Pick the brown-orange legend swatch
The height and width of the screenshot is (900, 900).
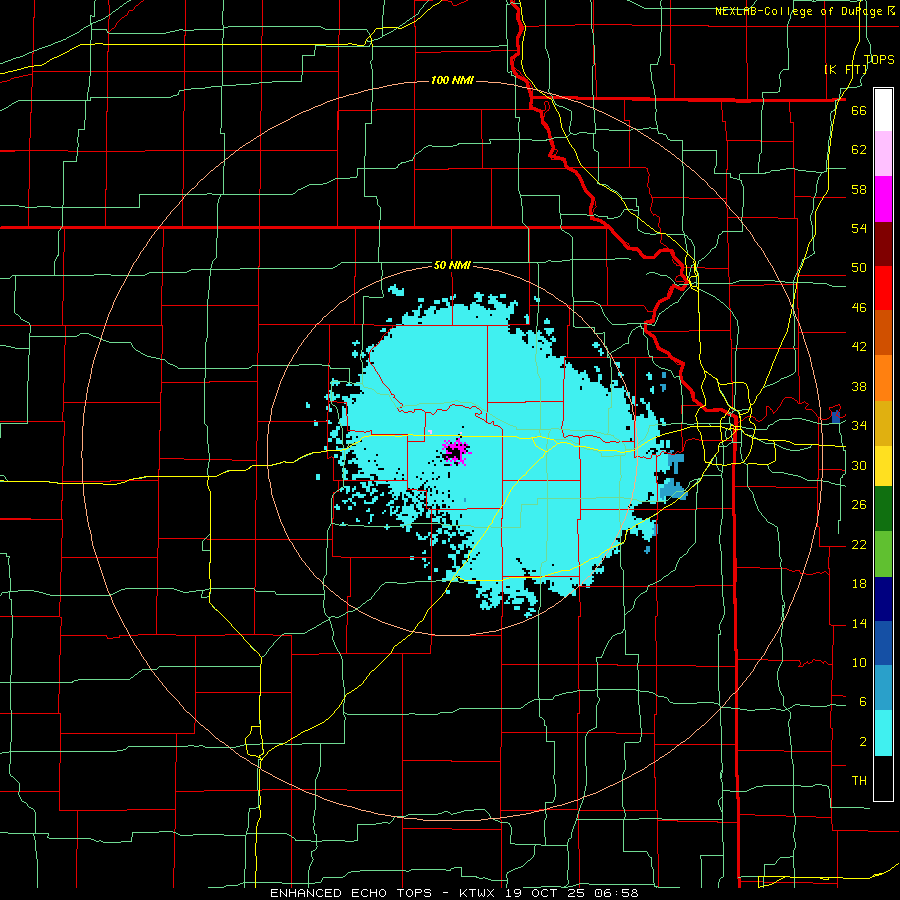[883, 332]
